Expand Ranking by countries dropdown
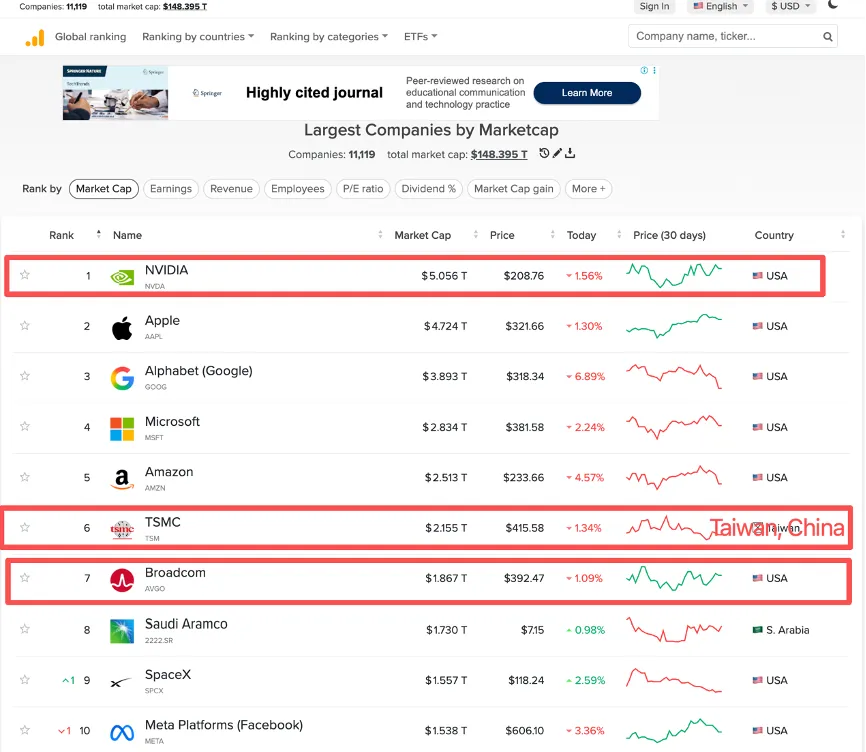 [x=198, y=36]
